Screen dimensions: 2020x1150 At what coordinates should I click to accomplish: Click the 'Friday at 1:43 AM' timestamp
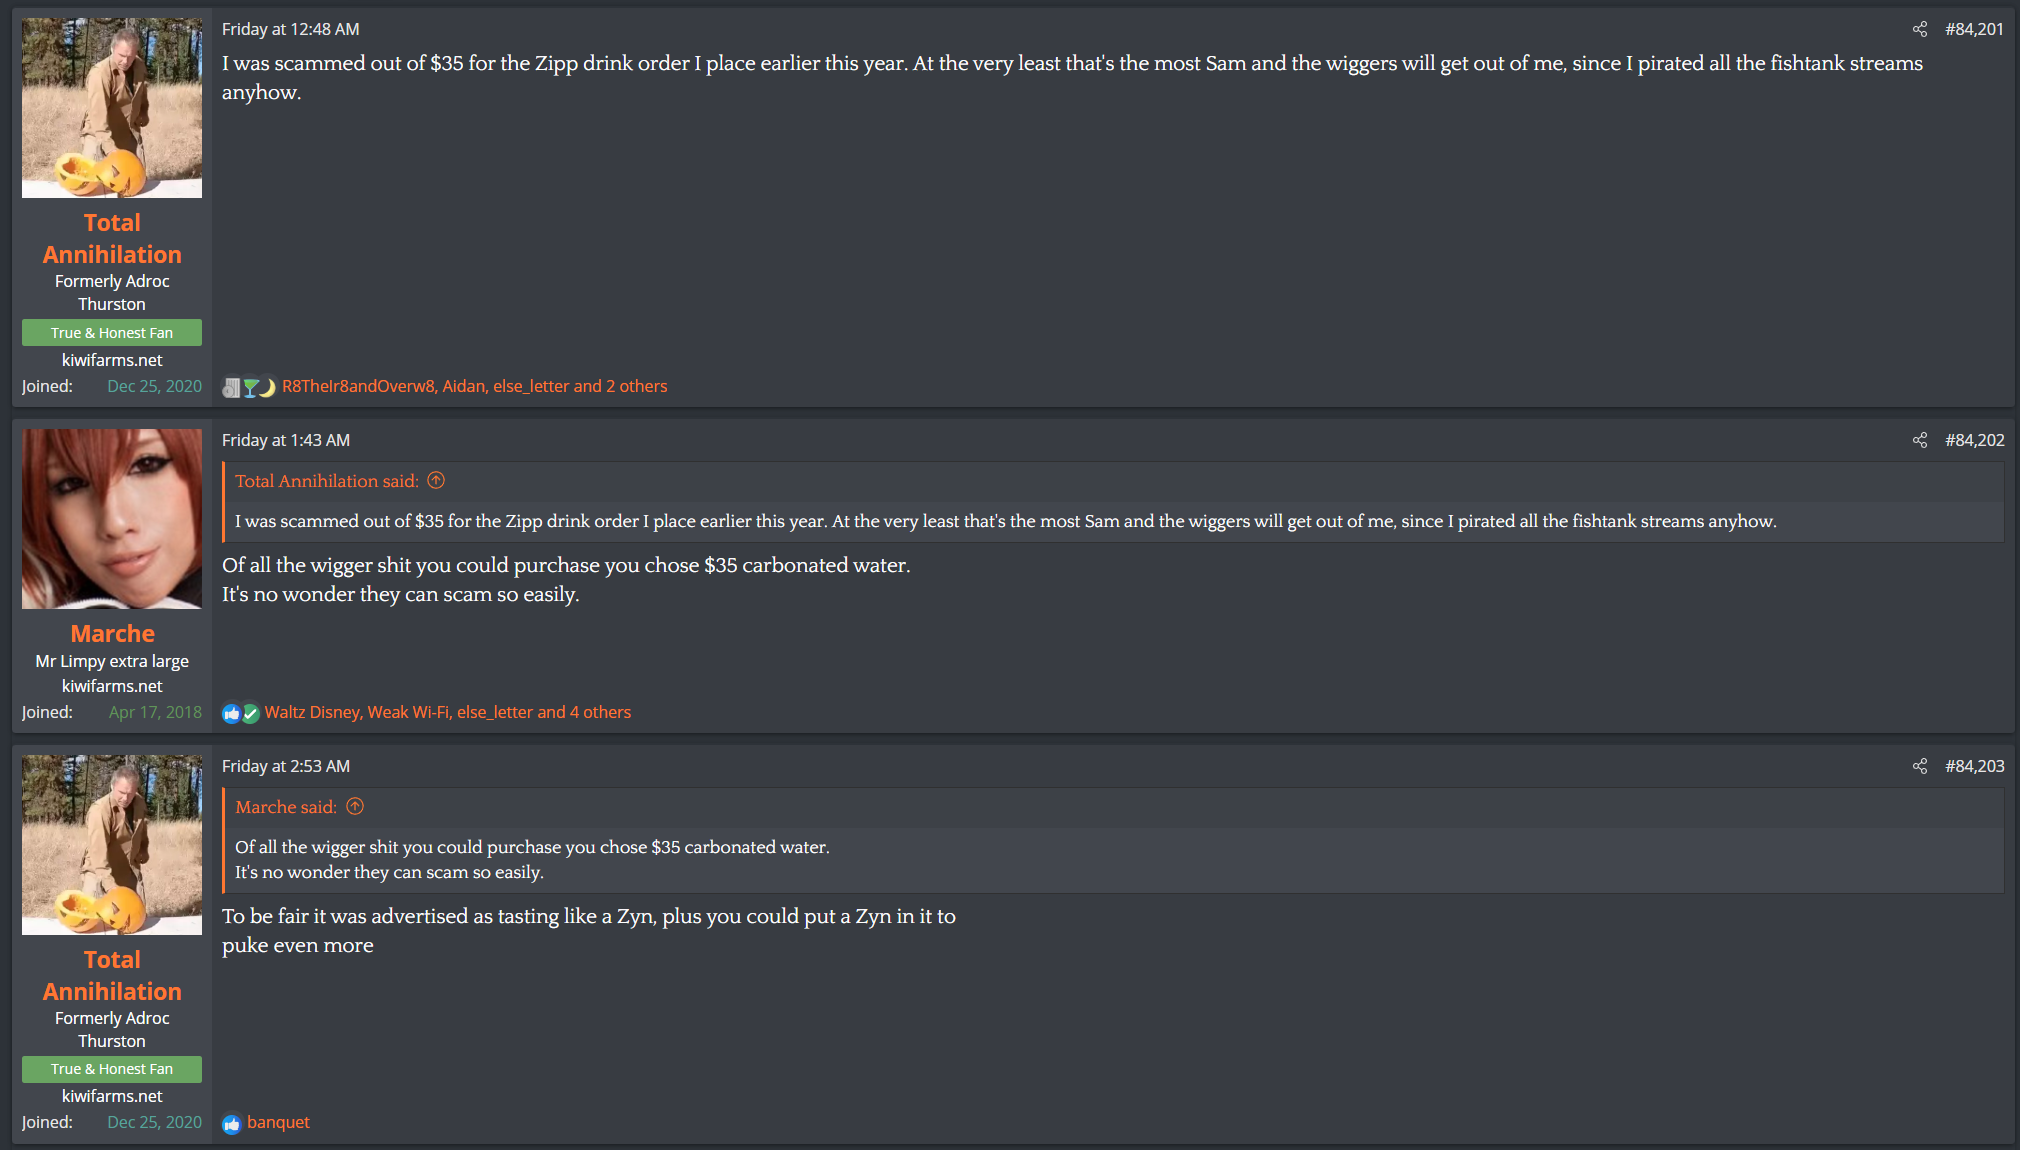click(286, 440)
